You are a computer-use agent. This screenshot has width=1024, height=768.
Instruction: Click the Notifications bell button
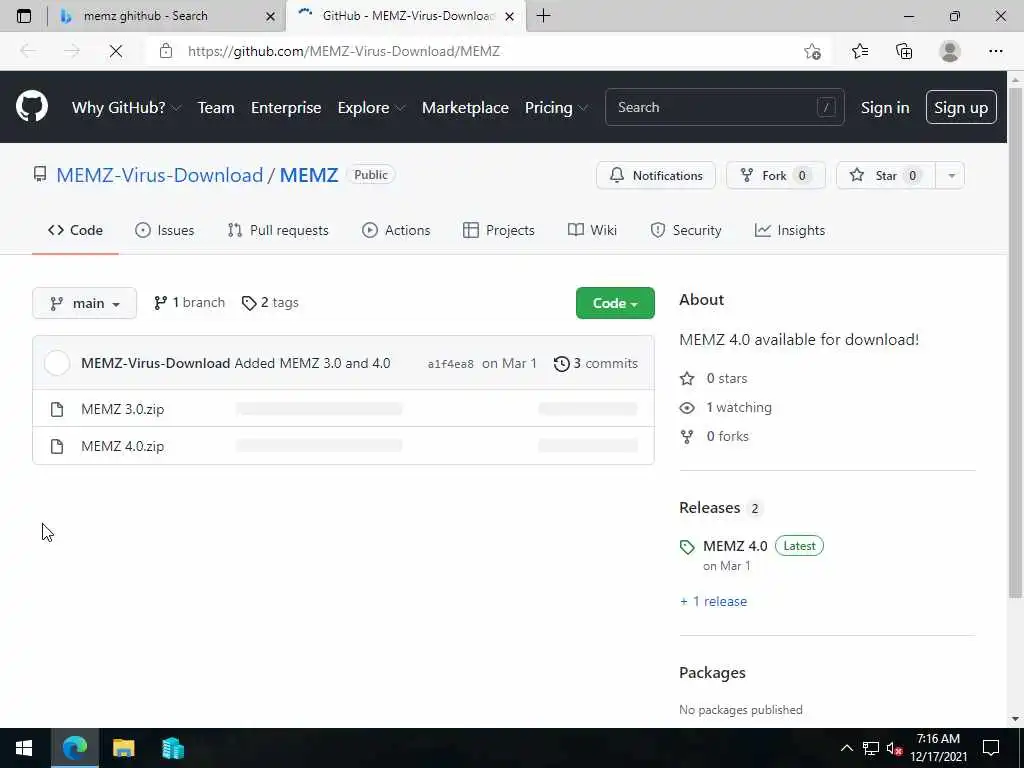click(x=656, y=175)
